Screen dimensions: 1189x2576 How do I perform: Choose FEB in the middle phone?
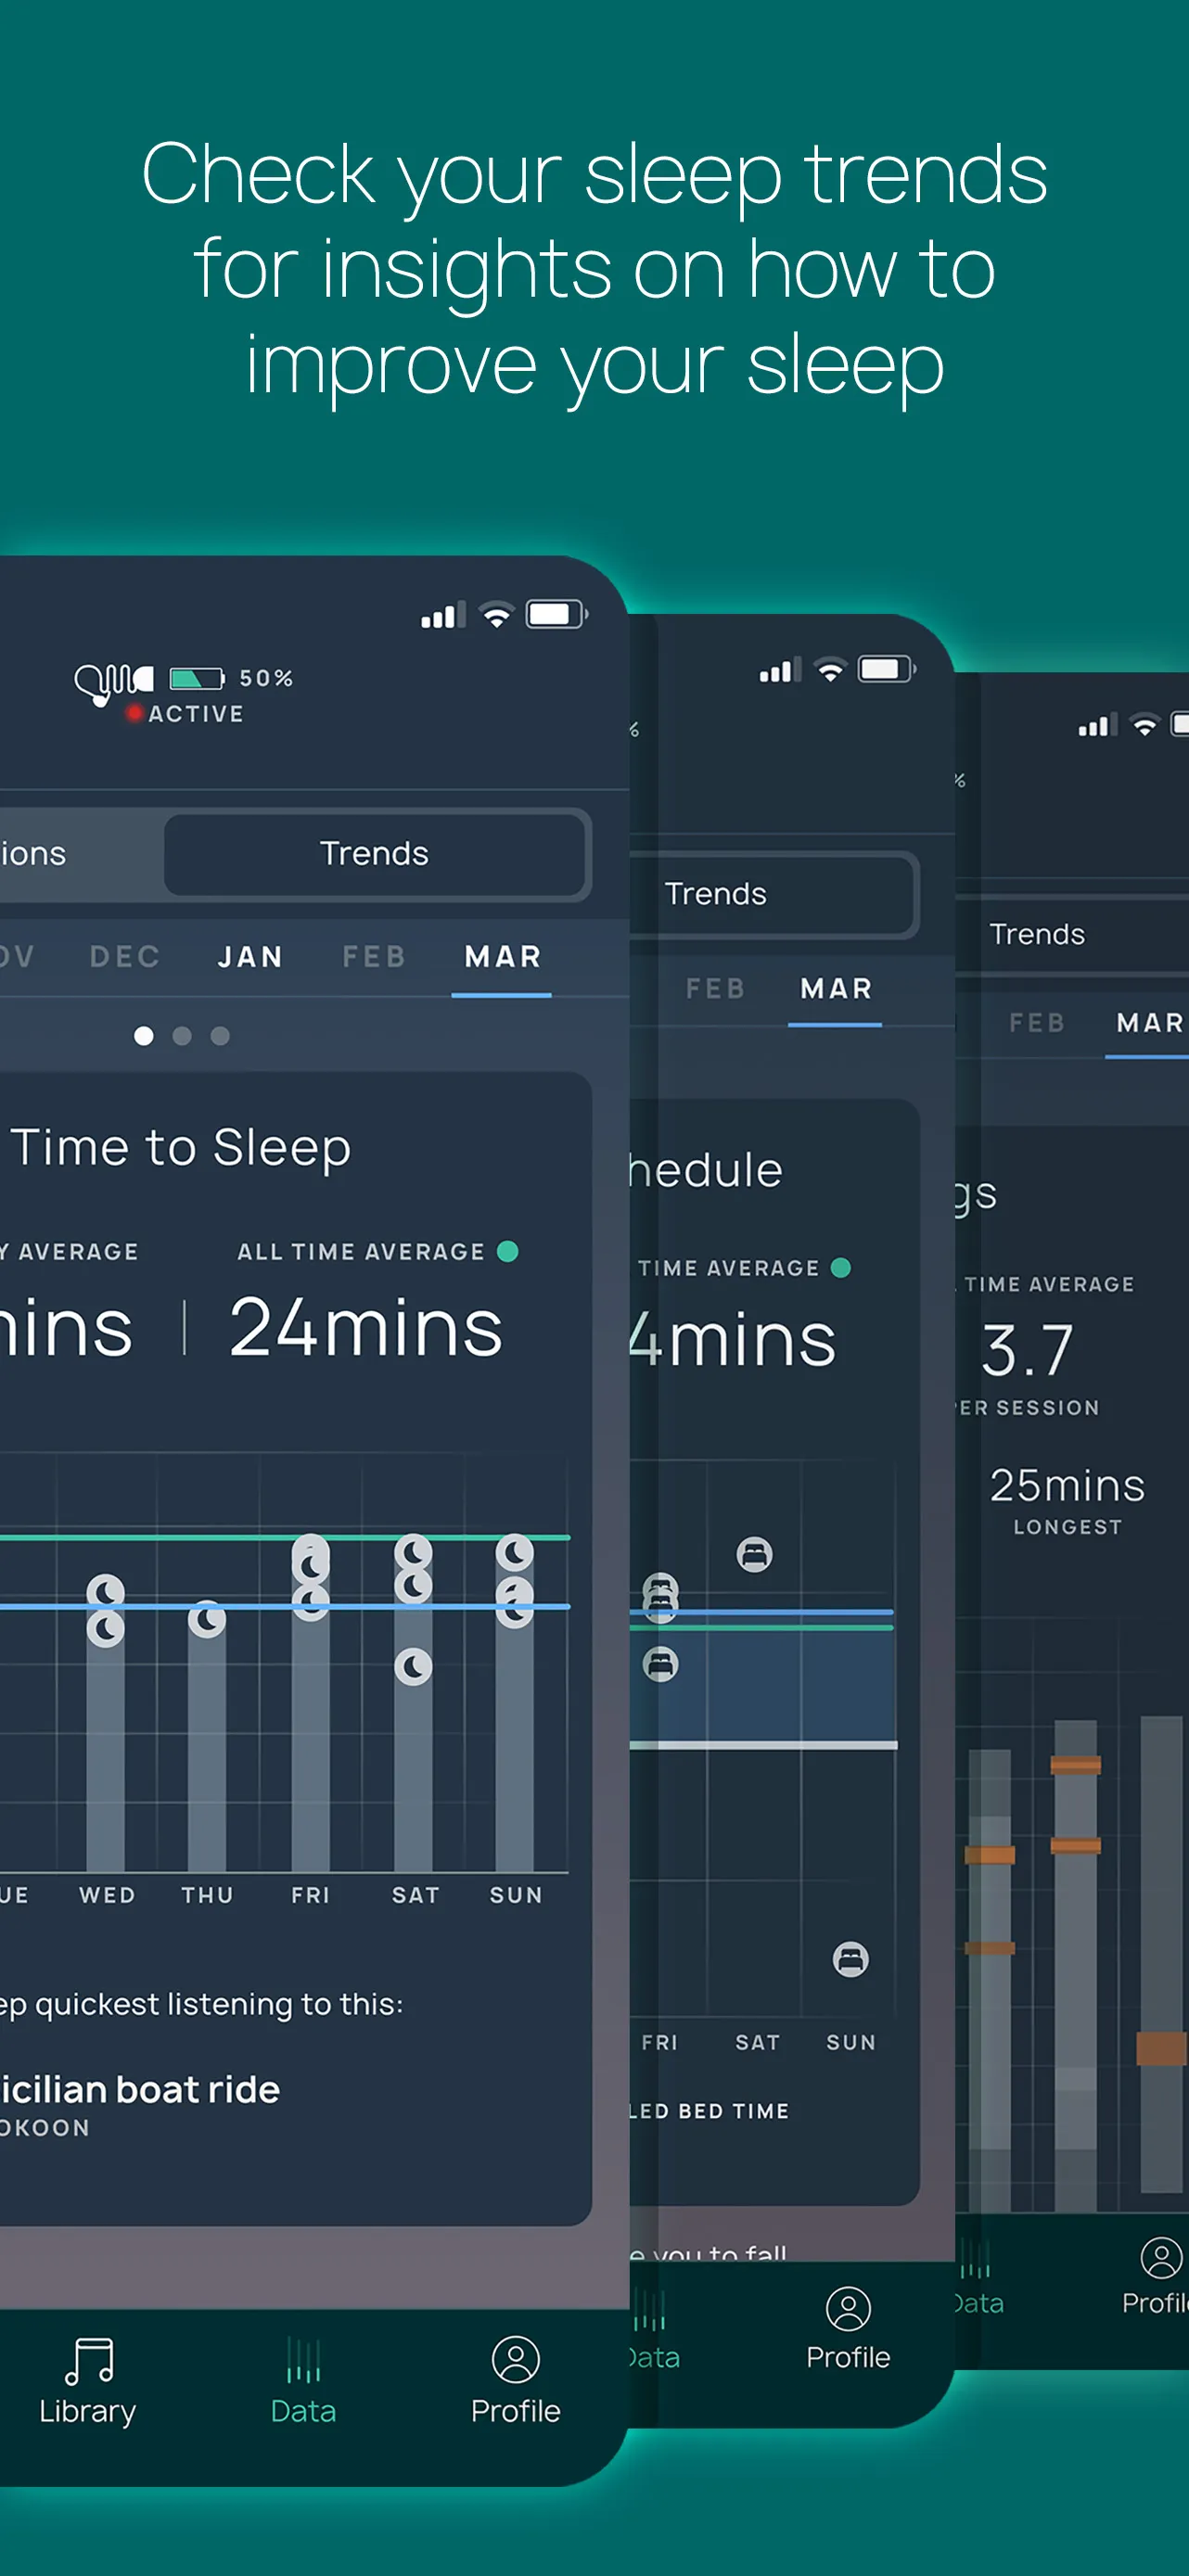click(715, 989)
